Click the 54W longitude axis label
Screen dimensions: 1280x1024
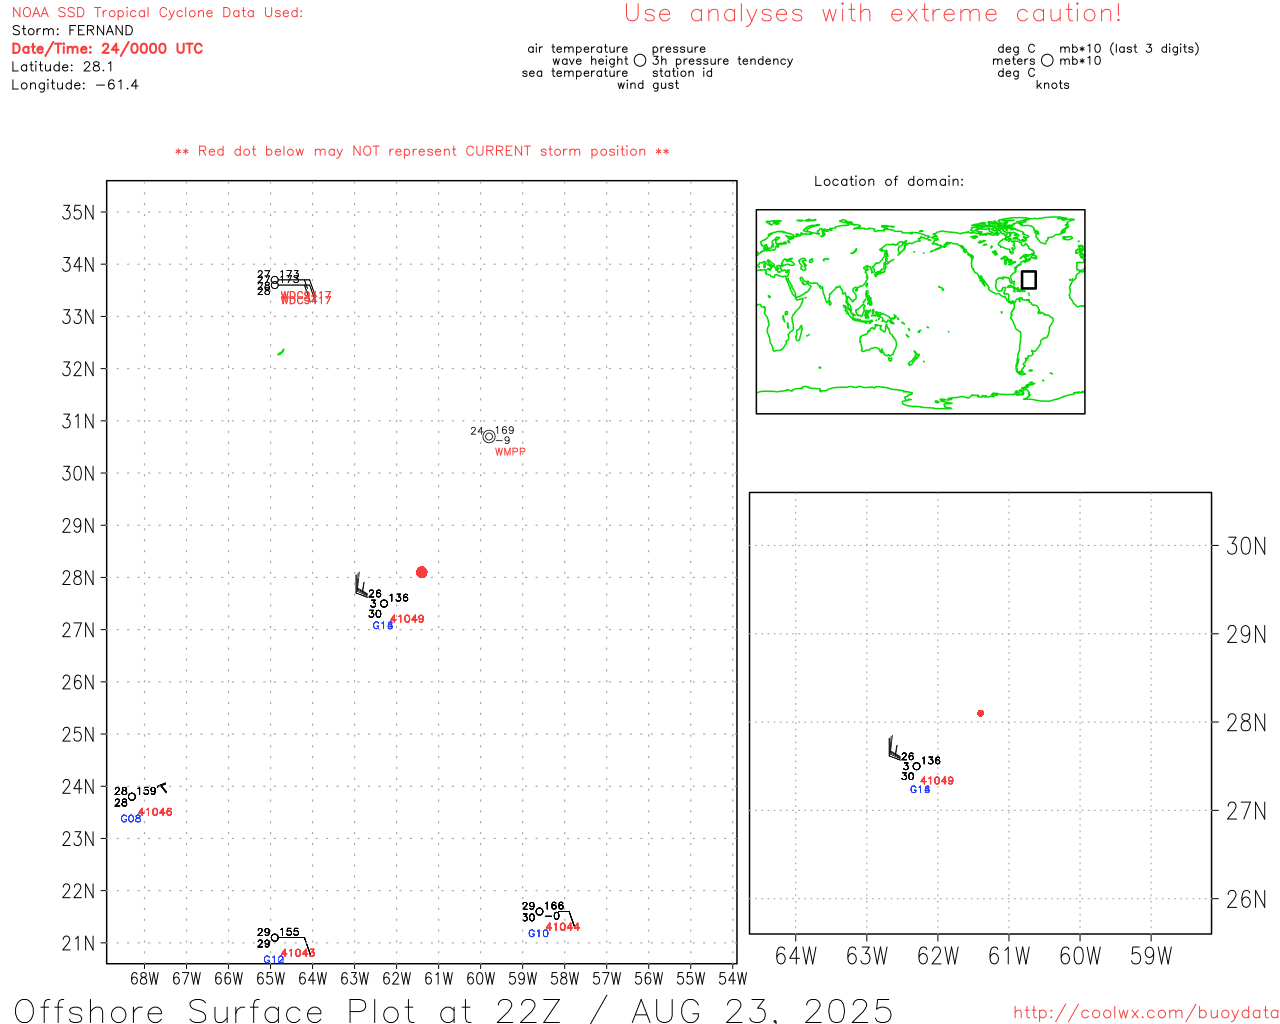[x=733, y=979]
